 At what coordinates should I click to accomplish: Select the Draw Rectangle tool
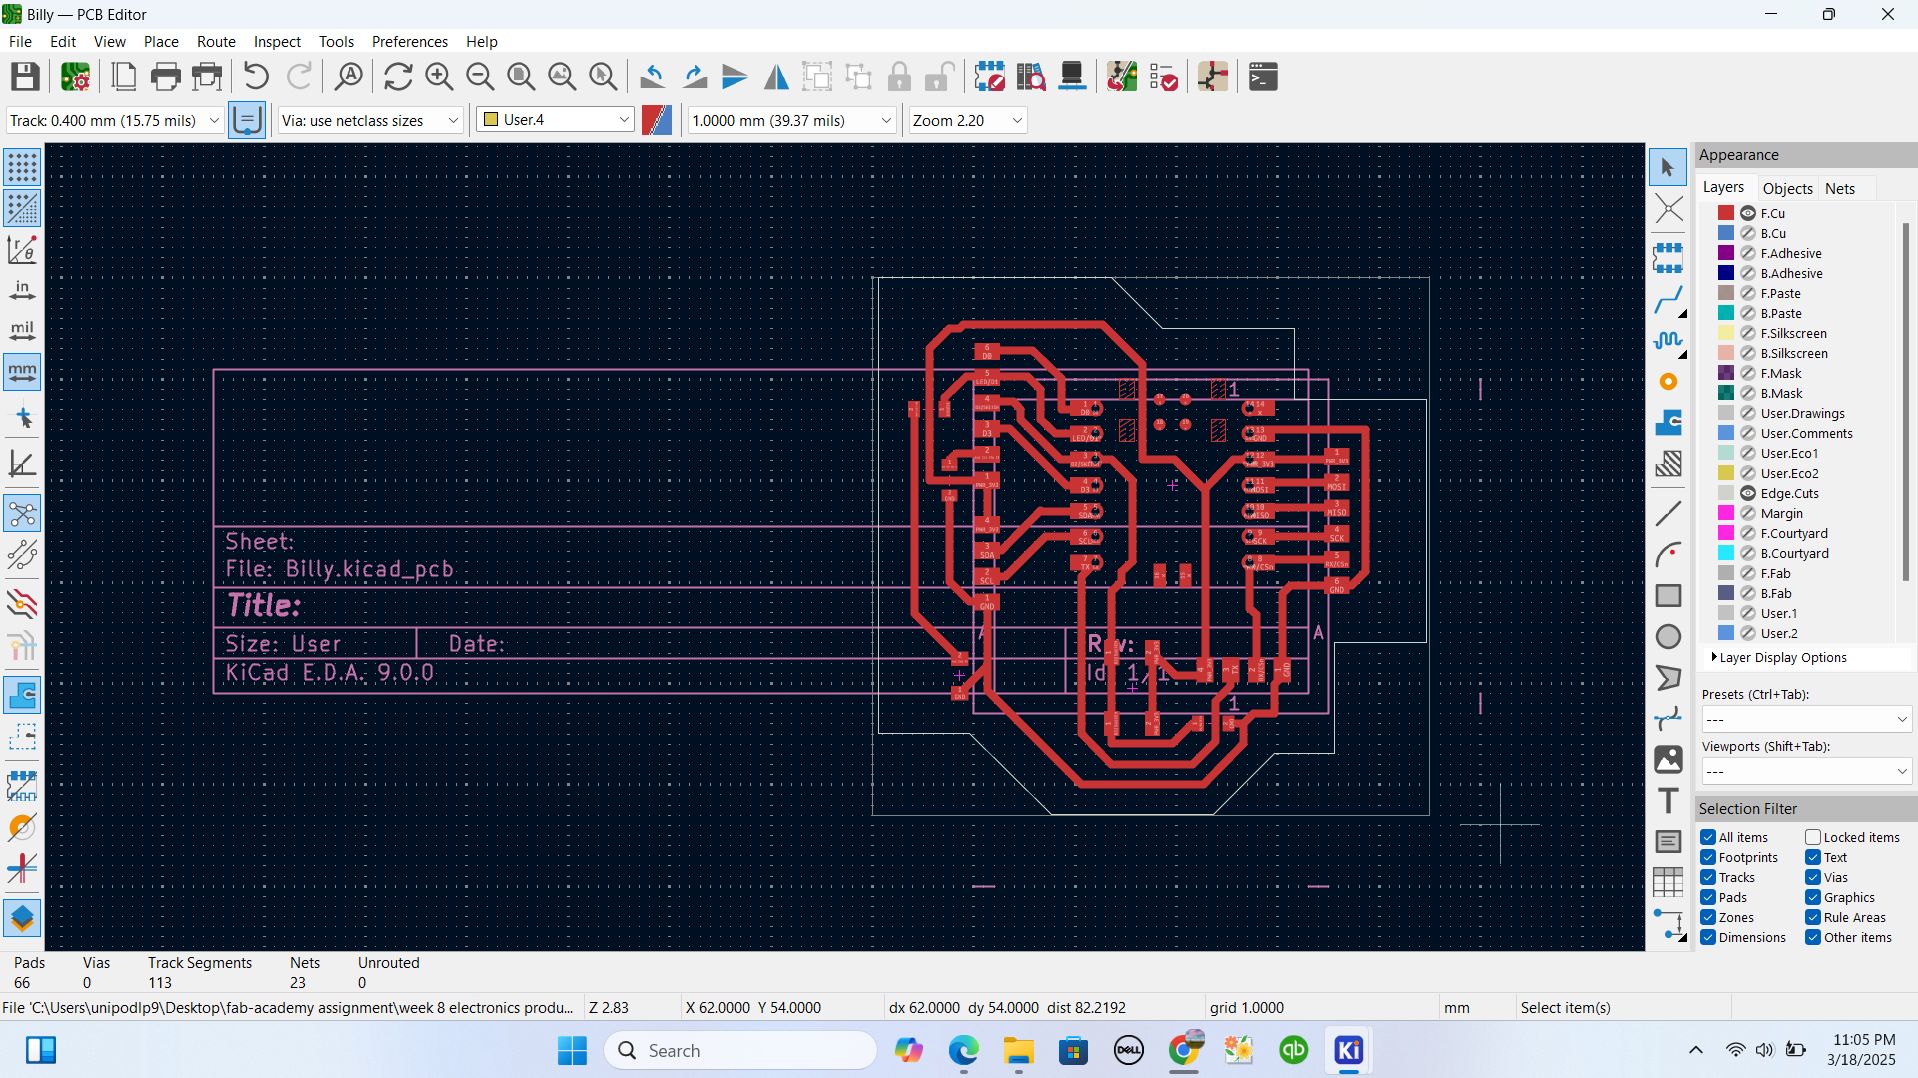tap(1668, 596)
